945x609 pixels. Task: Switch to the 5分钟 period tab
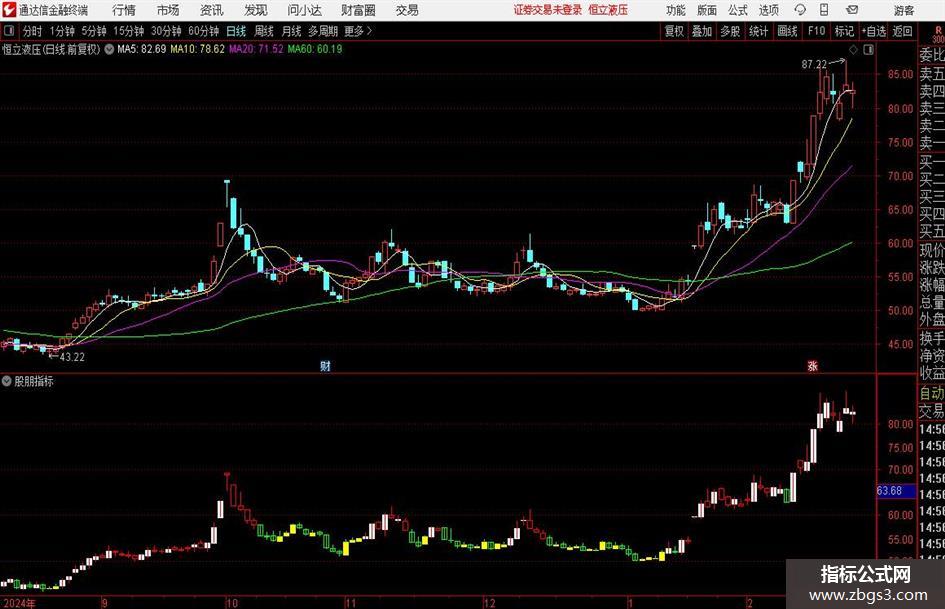94,31
